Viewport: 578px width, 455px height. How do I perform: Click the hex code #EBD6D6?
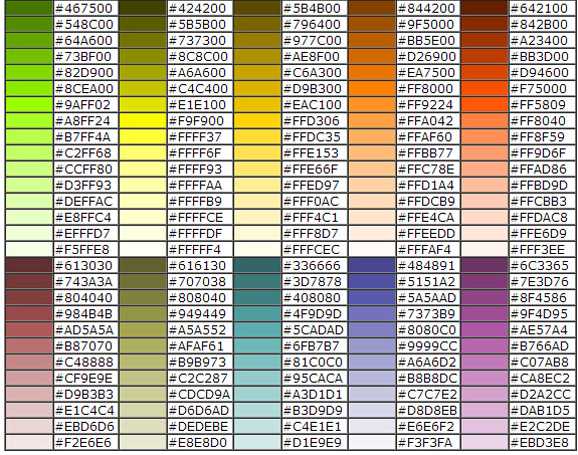(x=85, y=427)
